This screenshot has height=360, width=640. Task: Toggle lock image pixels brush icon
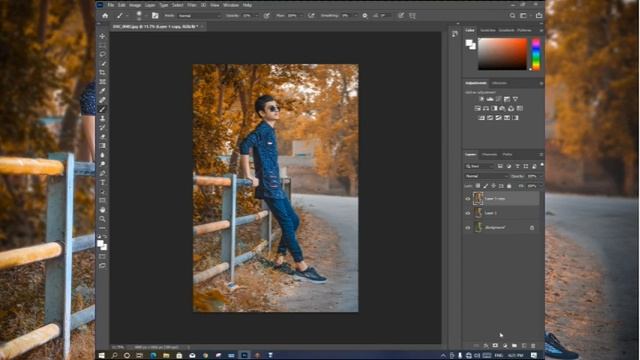coord(485,186)
